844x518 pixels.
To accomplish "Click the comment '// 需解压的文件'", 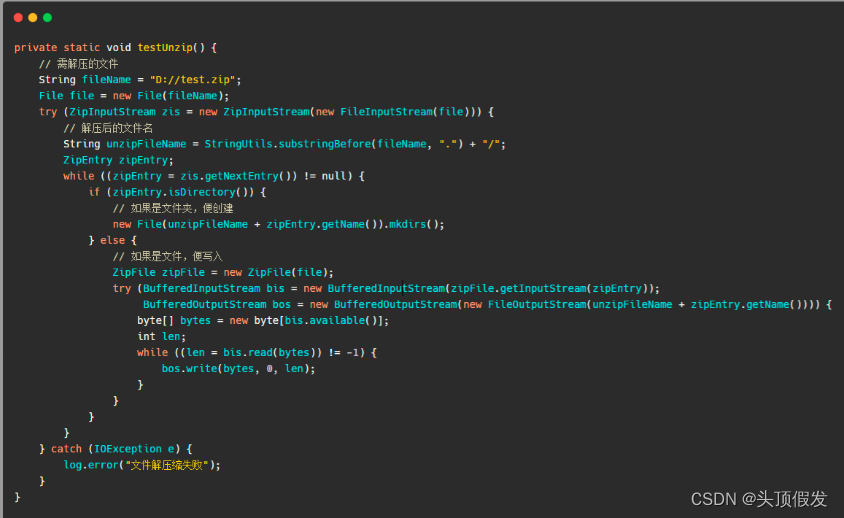I will [79, 64].
